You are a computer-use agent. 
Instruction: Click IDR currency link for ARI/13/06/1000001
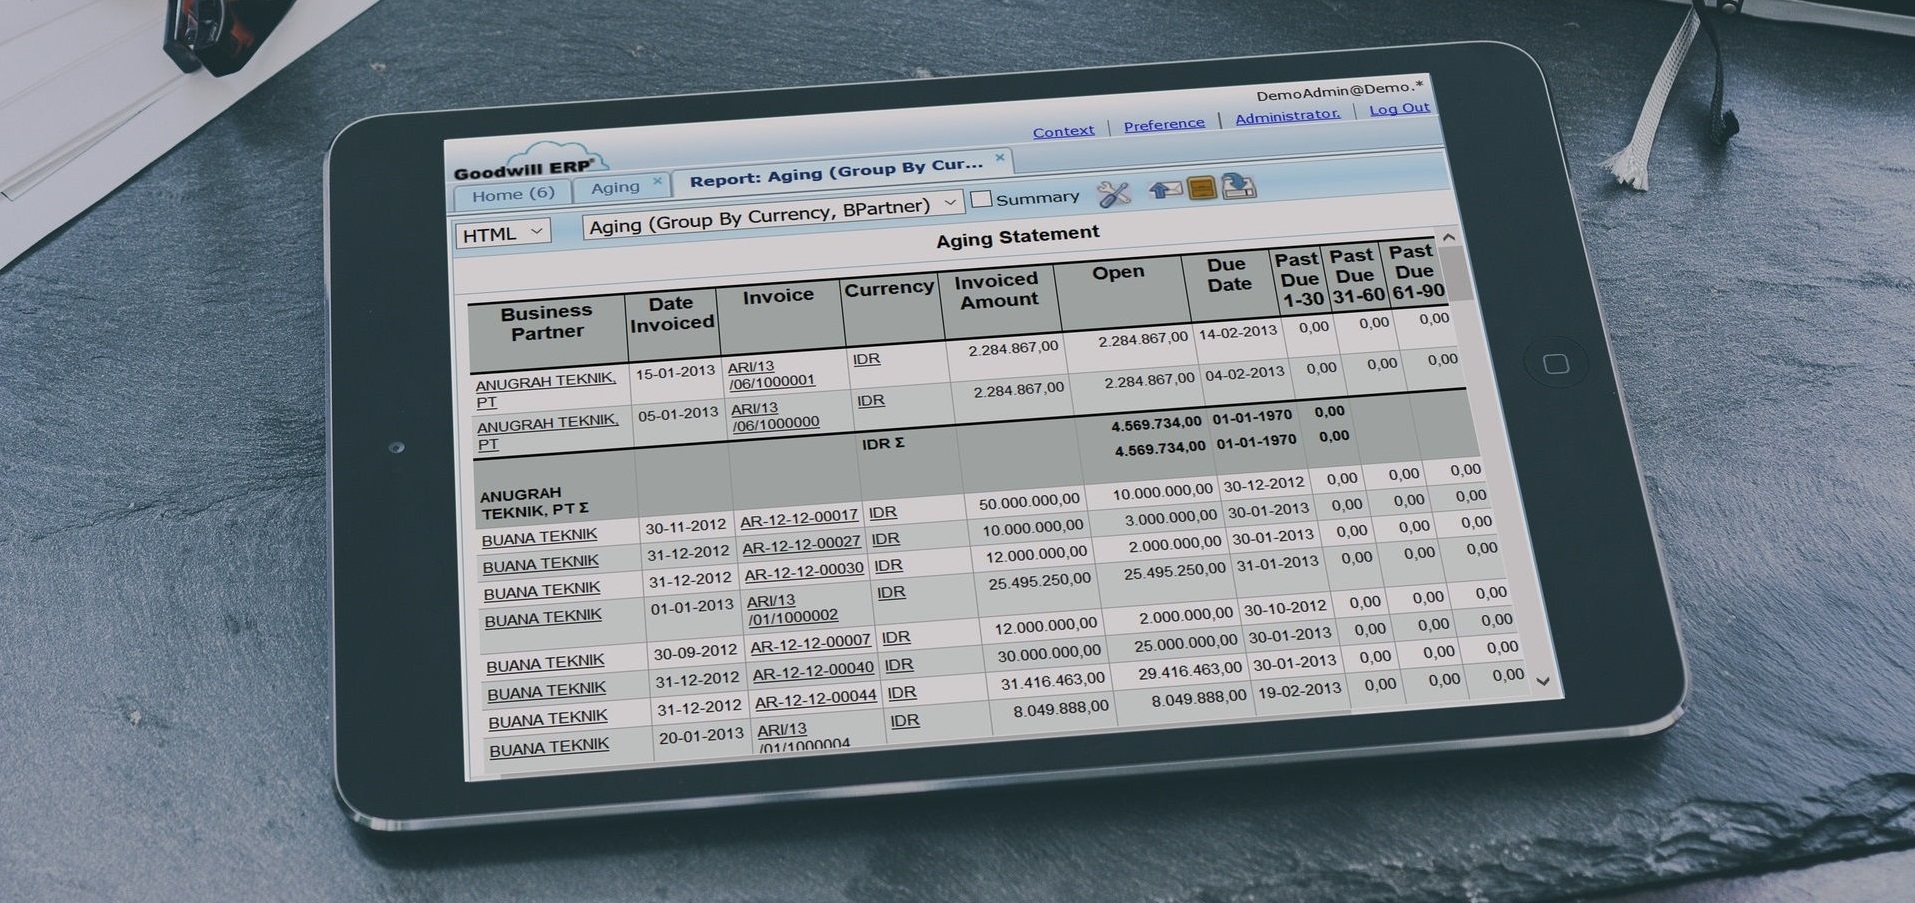coord(866,359)
